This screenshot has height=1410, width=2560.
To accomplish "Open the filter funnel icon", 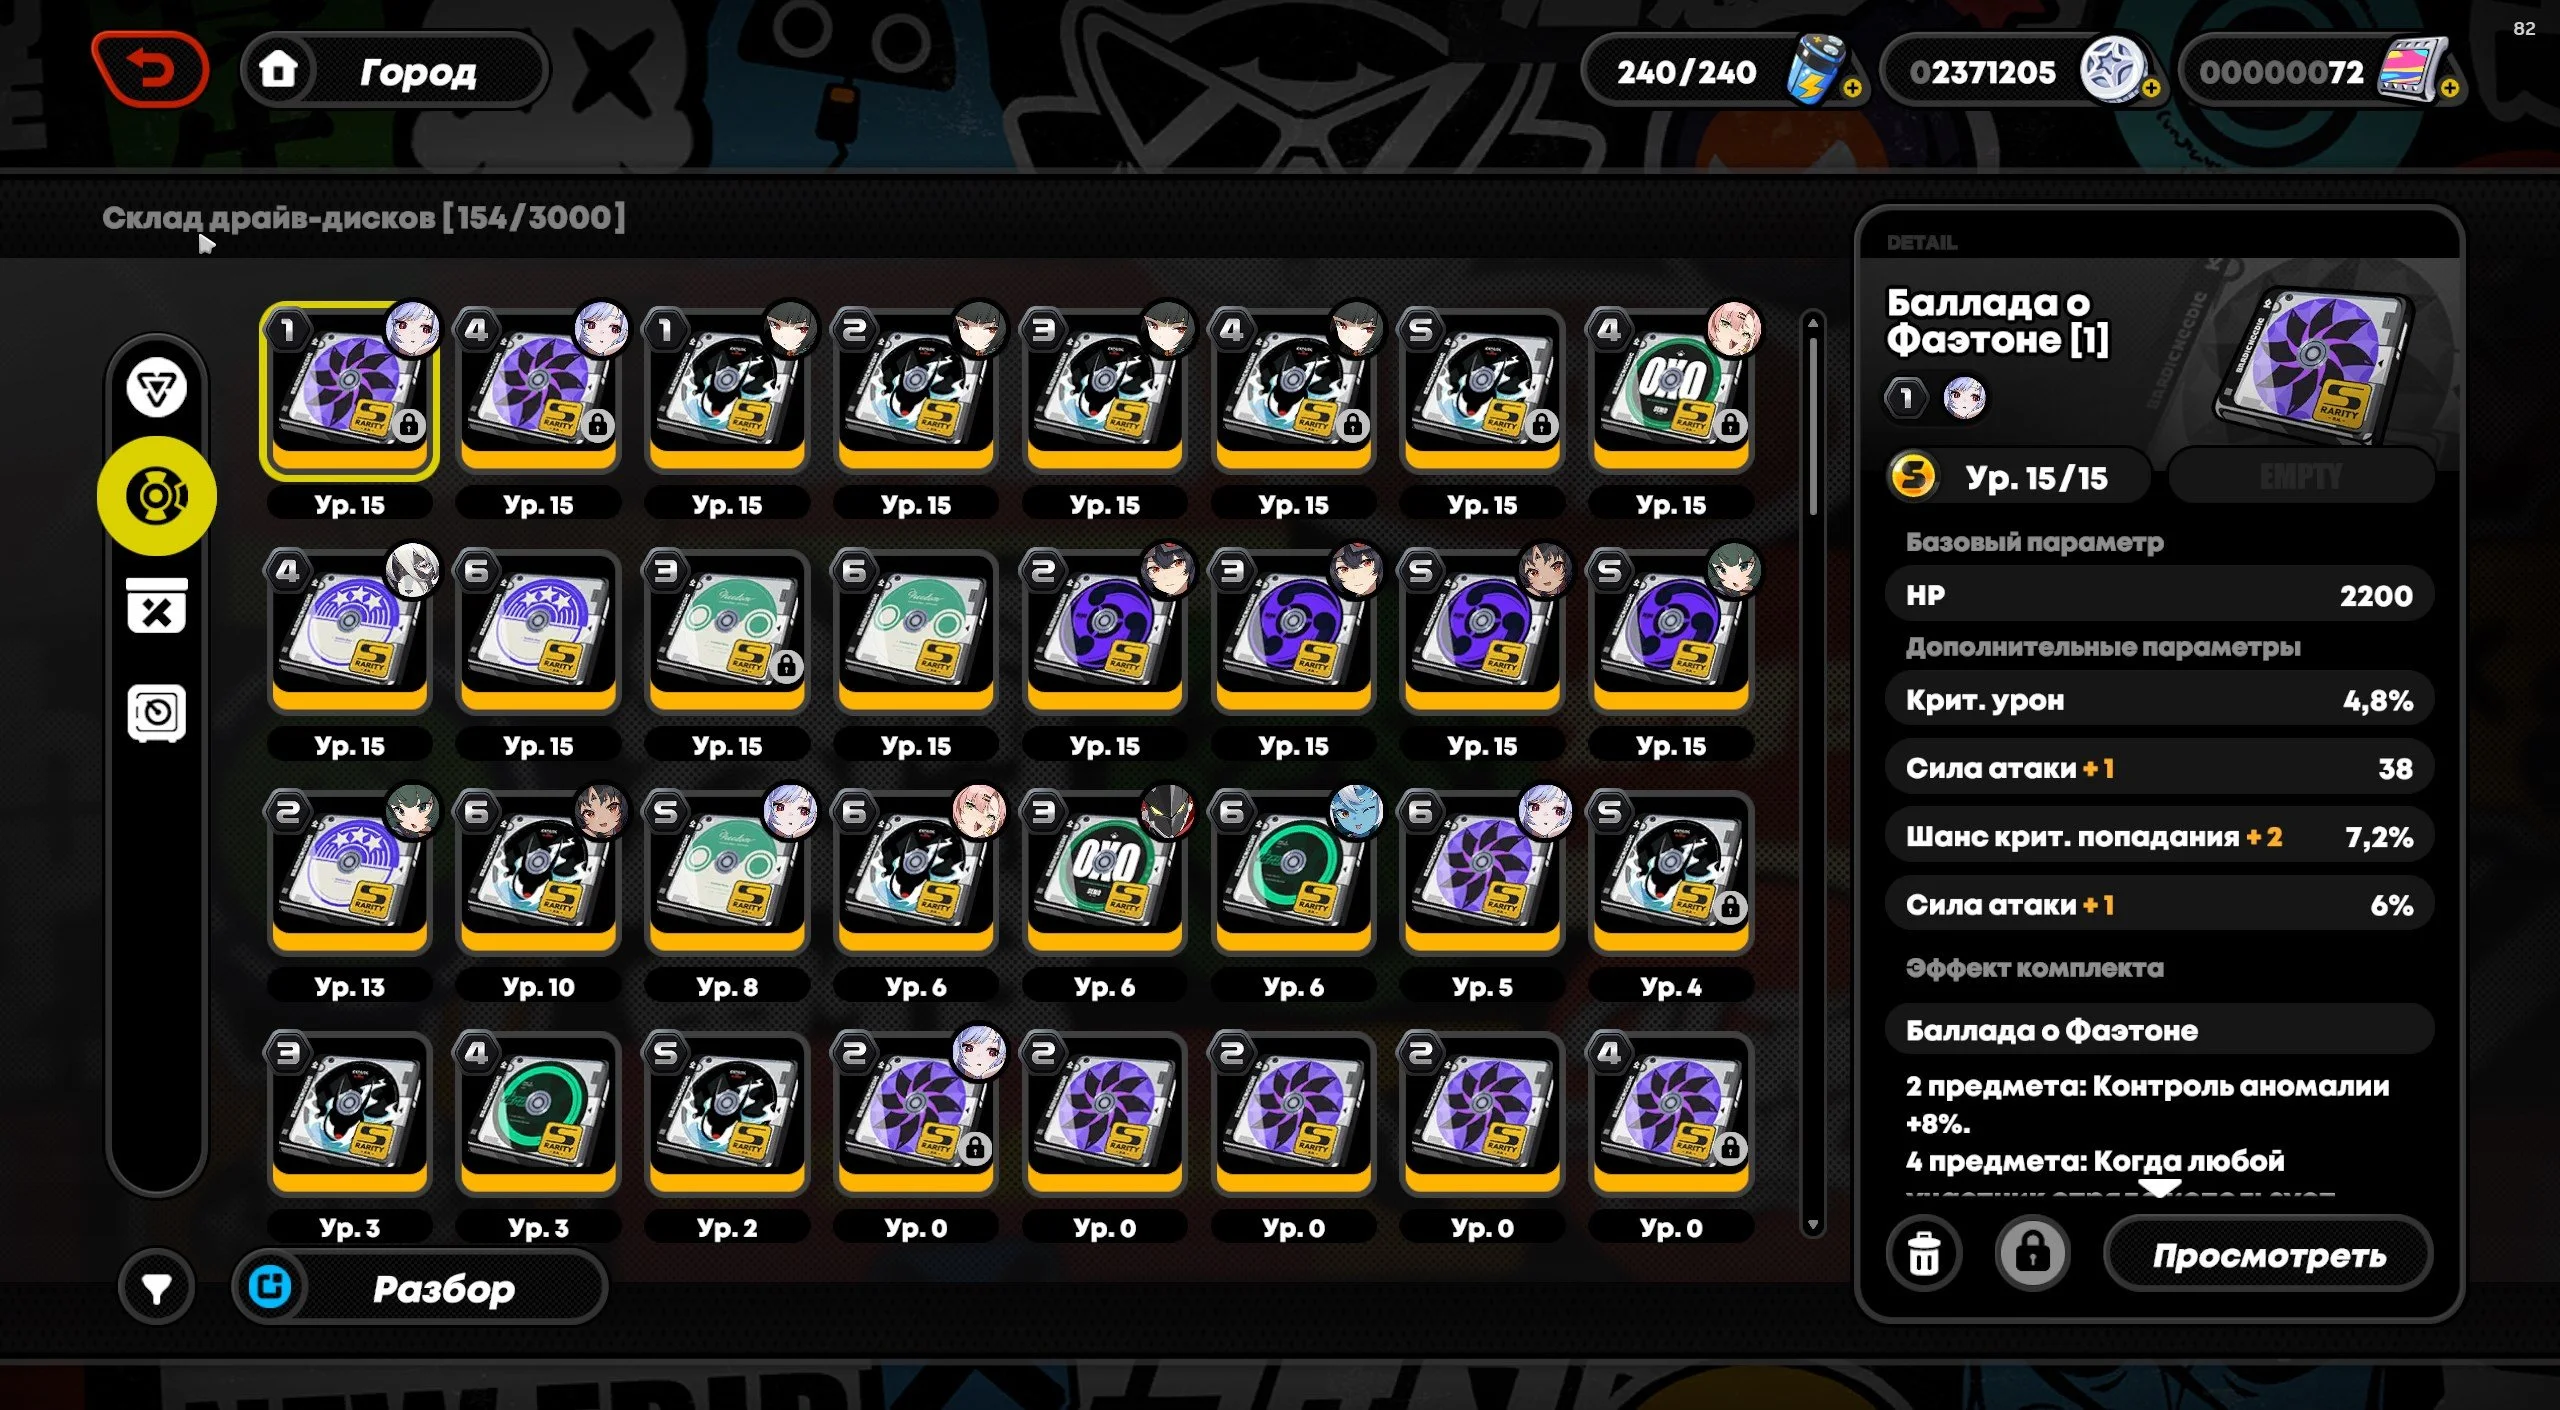I will click(x=156, y=1288).
